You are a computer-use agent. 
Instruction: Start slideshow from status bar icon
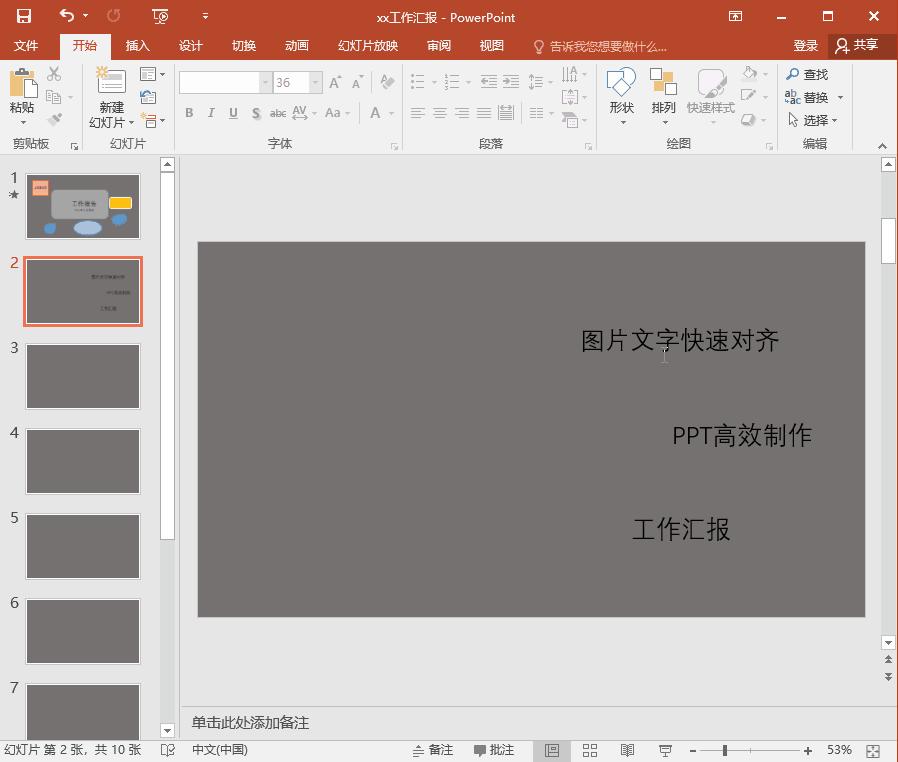point(664,749)
